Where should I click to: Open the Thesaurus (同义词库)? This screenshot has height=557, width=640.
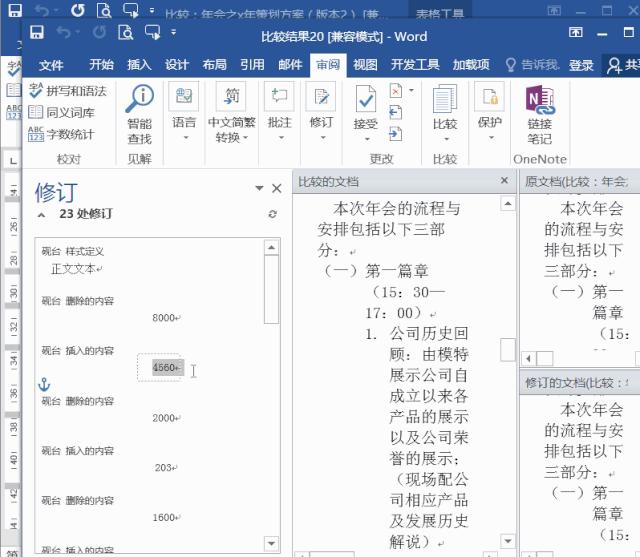coord(62,112)
